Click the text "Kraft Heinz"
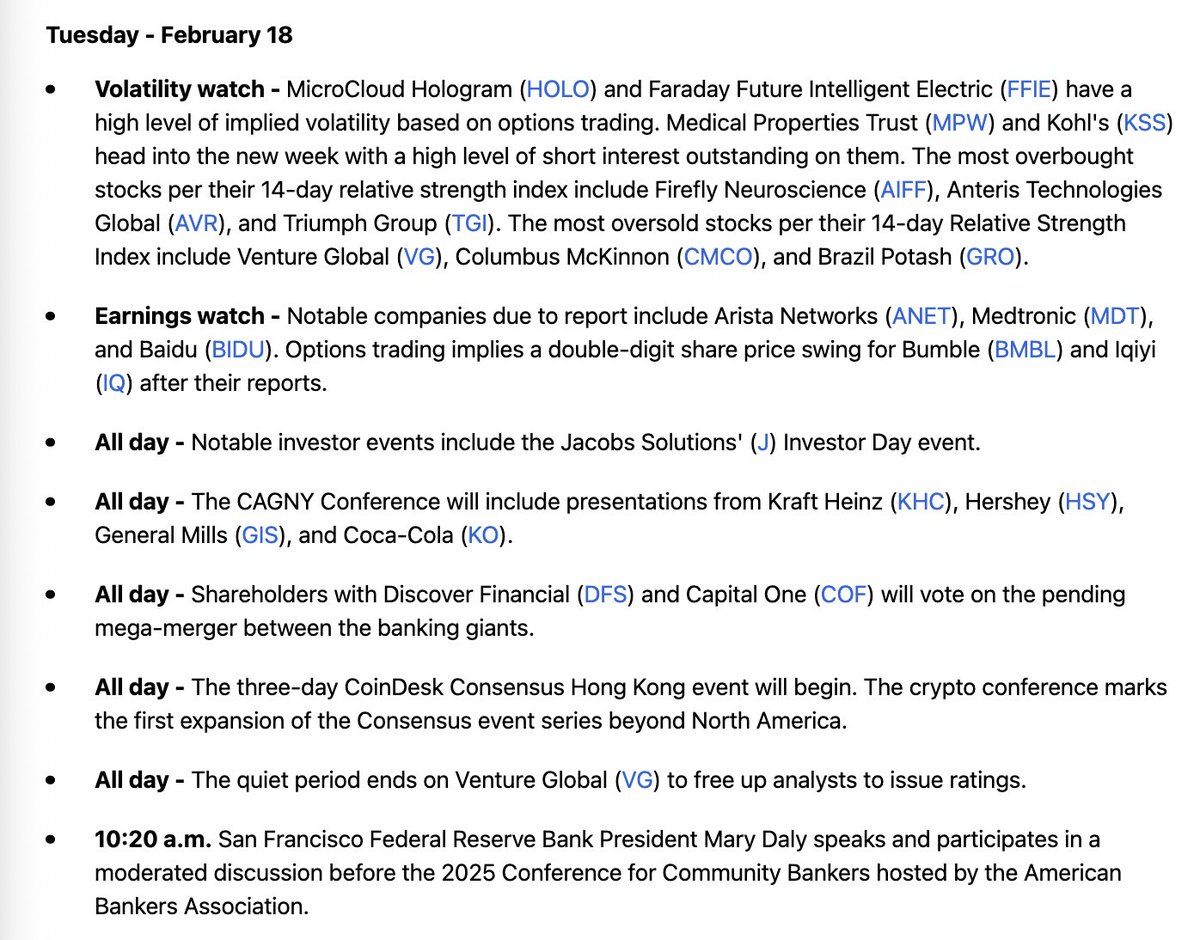The image size is (1200, 940). click(x=825, y=502)
